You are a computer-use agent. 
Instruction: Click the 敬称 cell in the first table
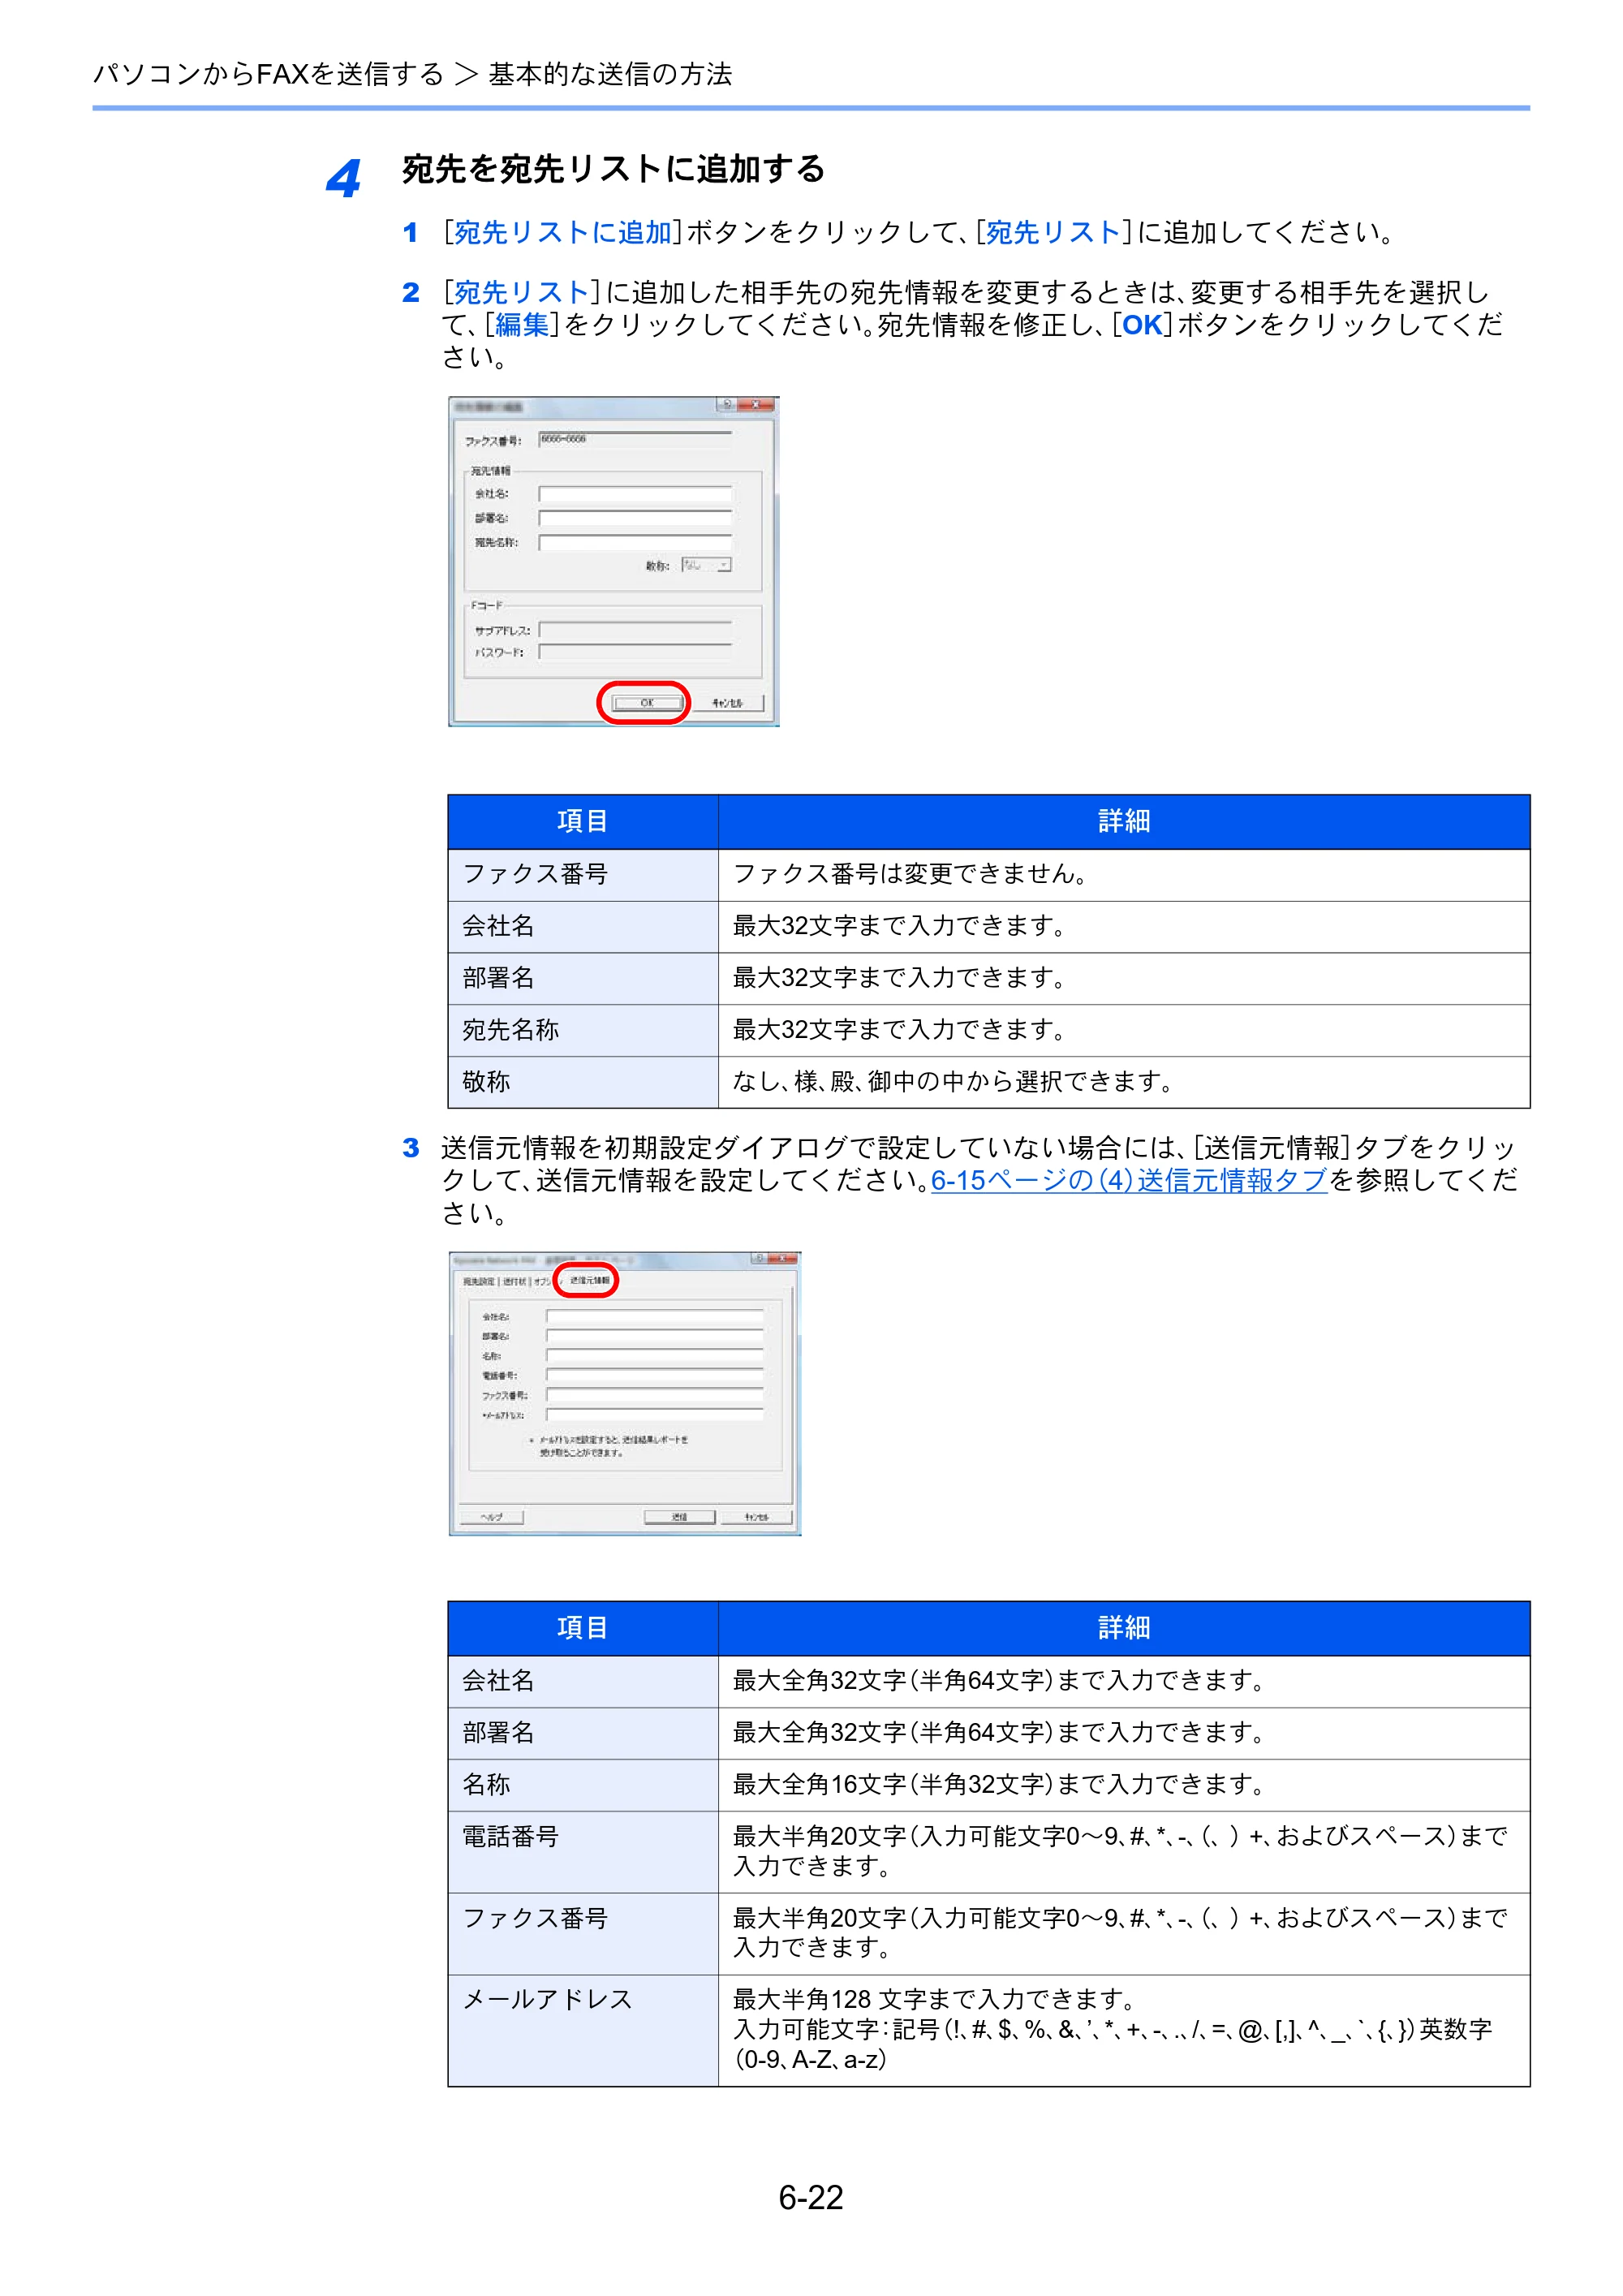click(x=583, y=1082)
